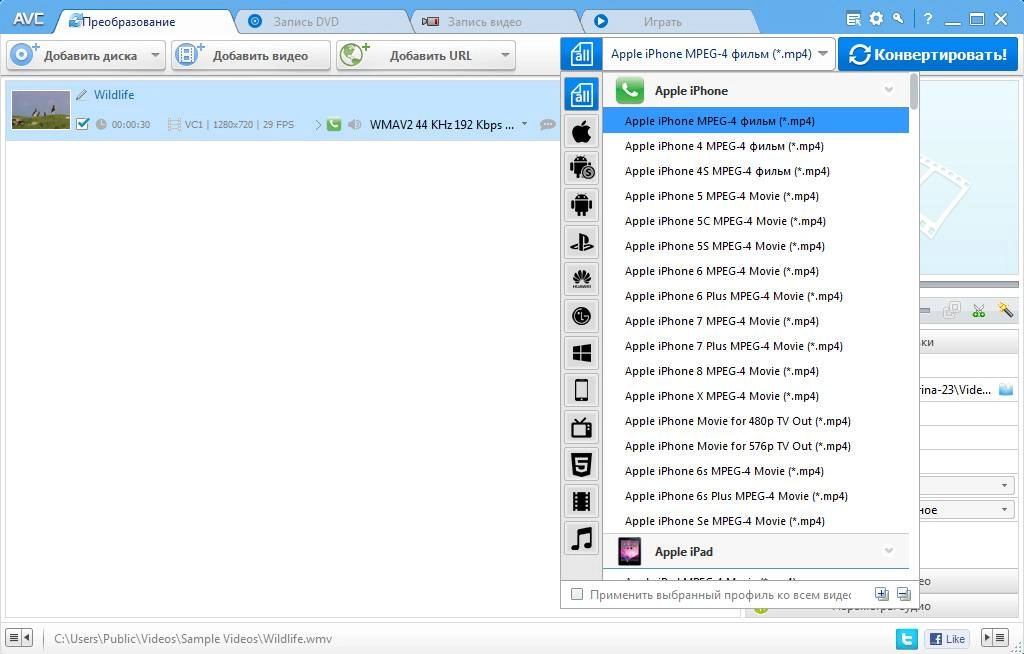Image resolution: width=1024 pixels, height=654 pixels.
Task: Select Apple iPhone 4 MPEG-4 profile
Action: pos(756,146)
